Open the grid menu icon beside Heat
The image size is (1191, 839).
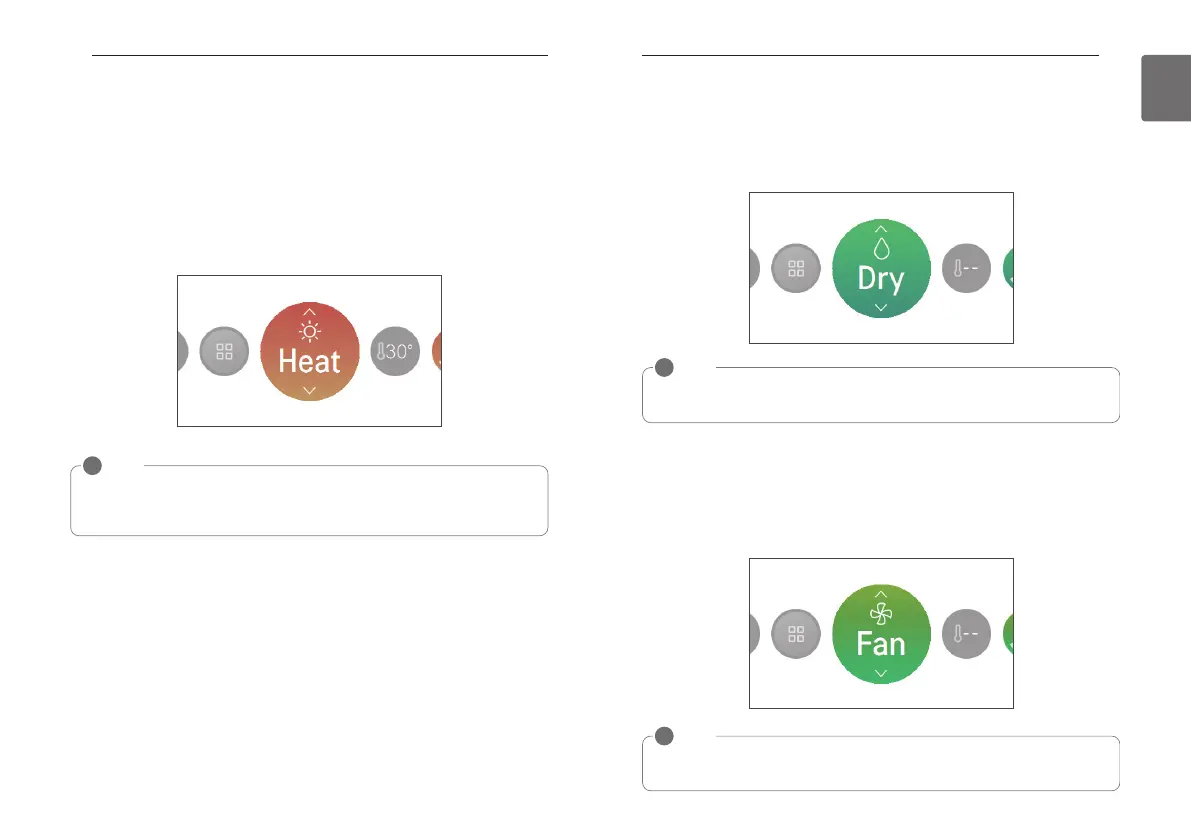(x=224, y=352)
